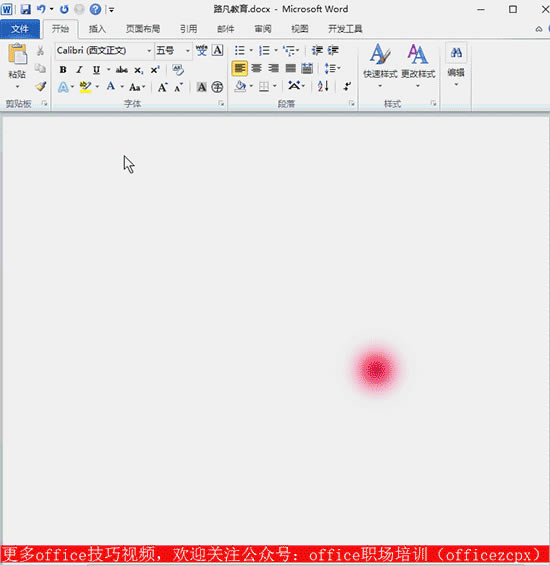The image size is (550, 566).
Task: Open the 视图 tab
Action: pos(300,29)
